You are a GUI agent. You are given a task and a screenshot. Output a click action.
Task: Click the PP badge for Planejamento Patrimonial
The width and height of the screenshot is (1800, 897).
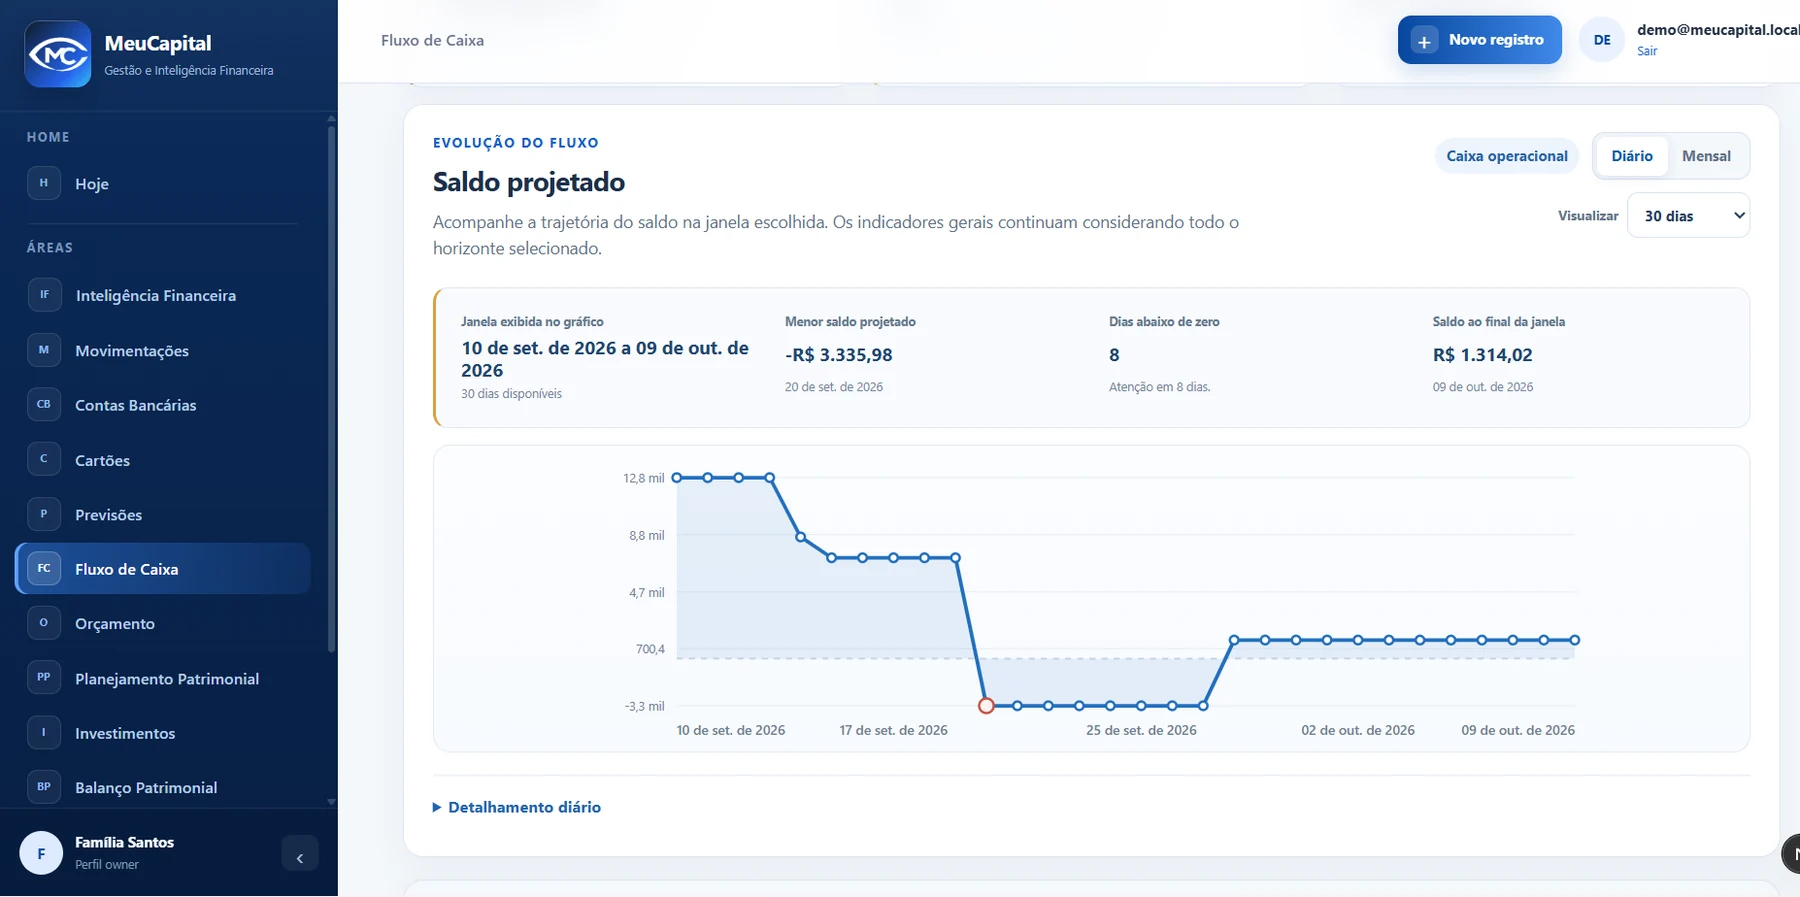(44, 677)
